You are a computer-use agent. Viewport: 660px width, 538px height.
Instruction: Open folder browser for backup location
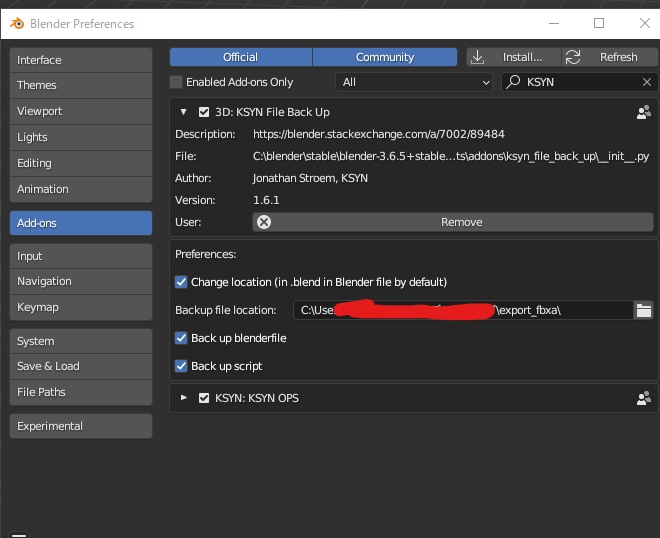click(644, 310)
